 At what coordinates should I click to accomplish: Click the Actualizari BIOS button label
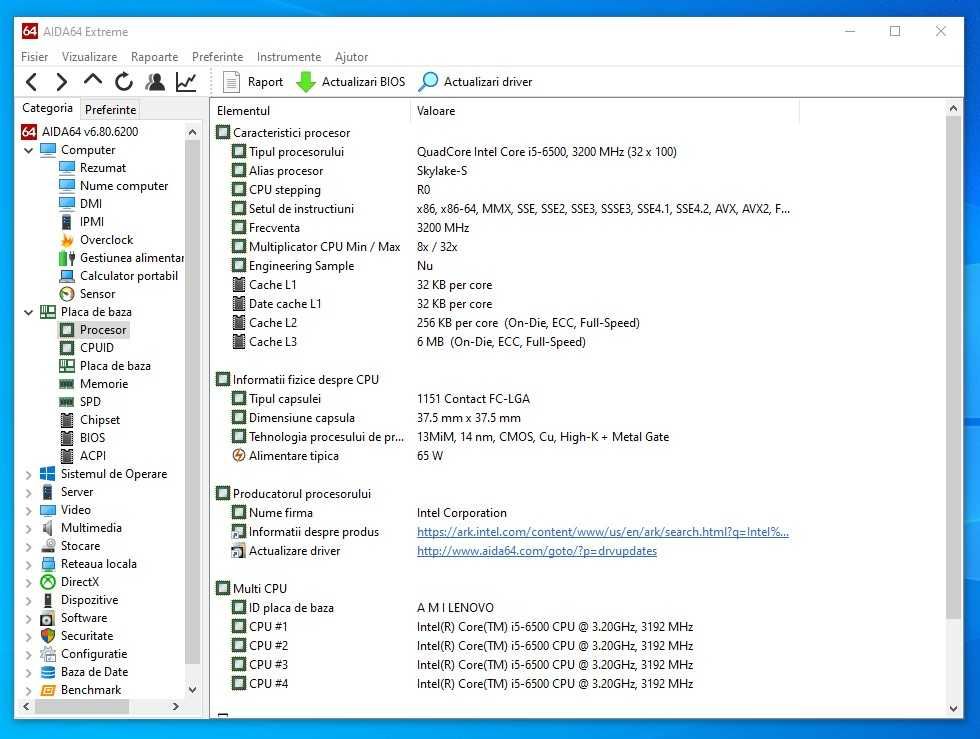coord(363,82)
